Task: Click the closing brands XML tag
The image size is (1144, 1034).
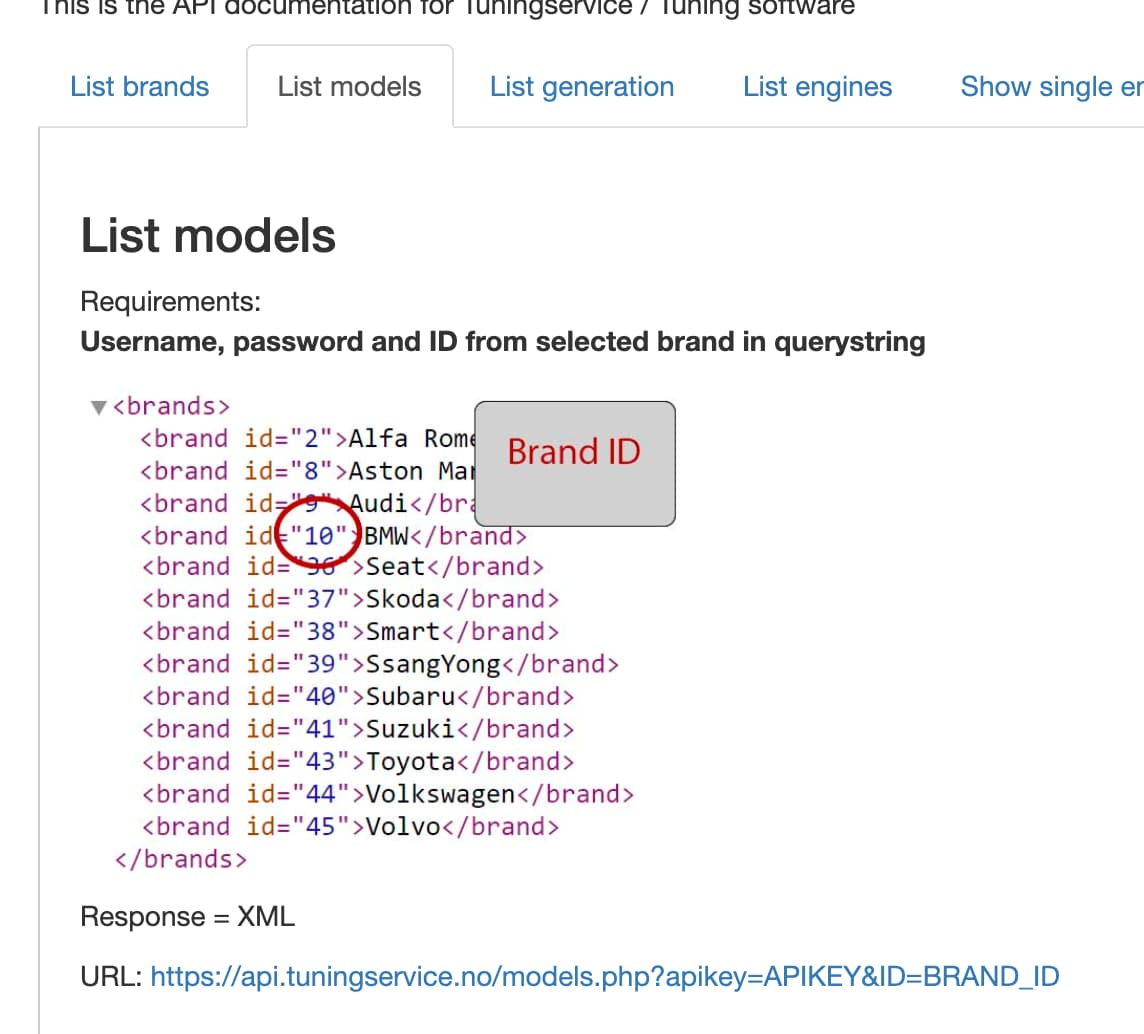Action: click(180, 859)
